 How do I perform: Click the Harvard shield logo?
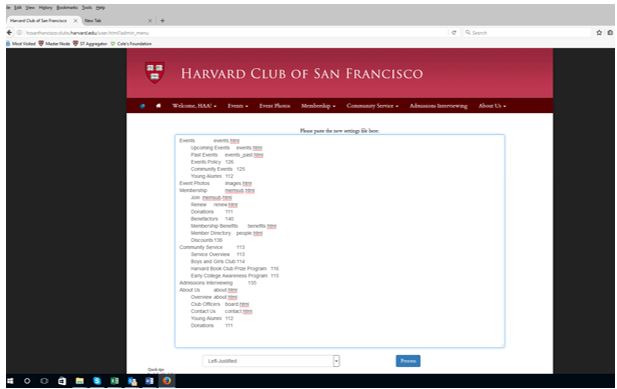pos(155,72)
